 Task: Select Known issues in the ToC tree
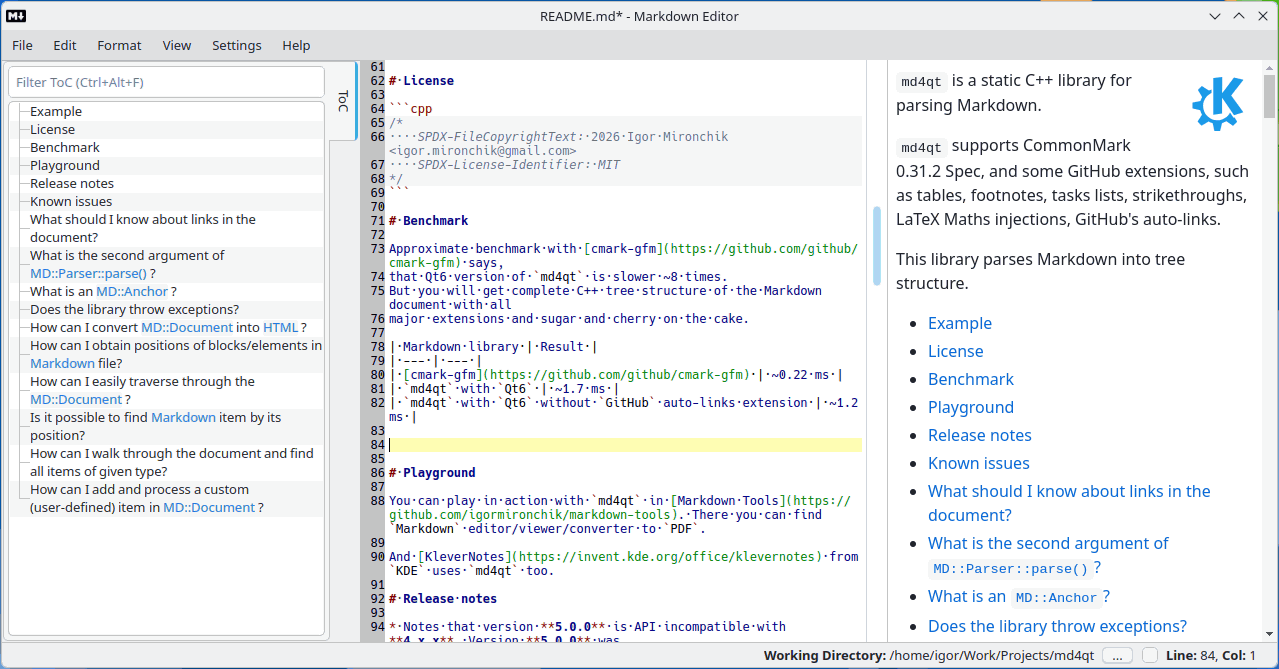71,201
